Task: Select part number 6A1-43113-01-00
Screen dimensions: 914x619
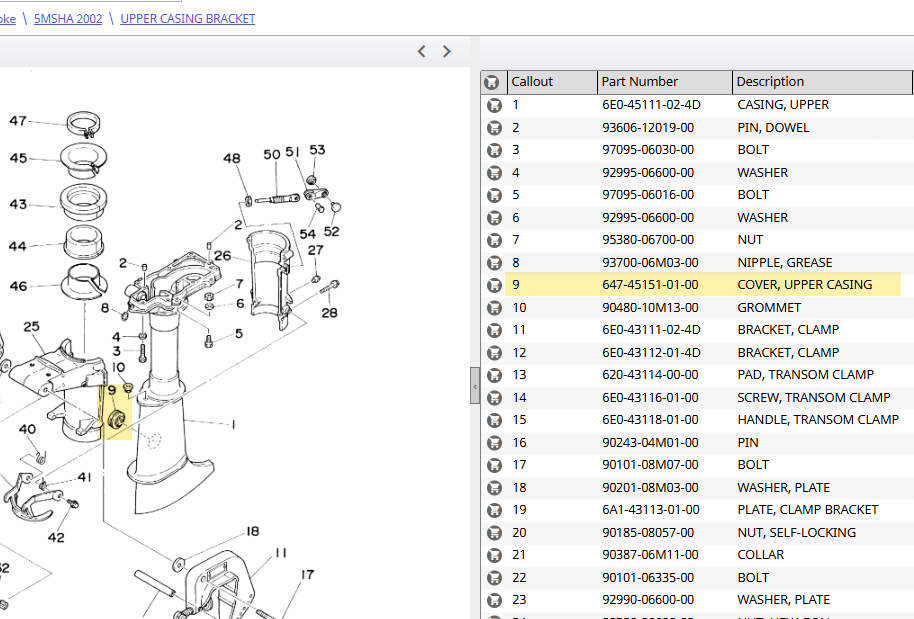Action: [x=651, y=510]
